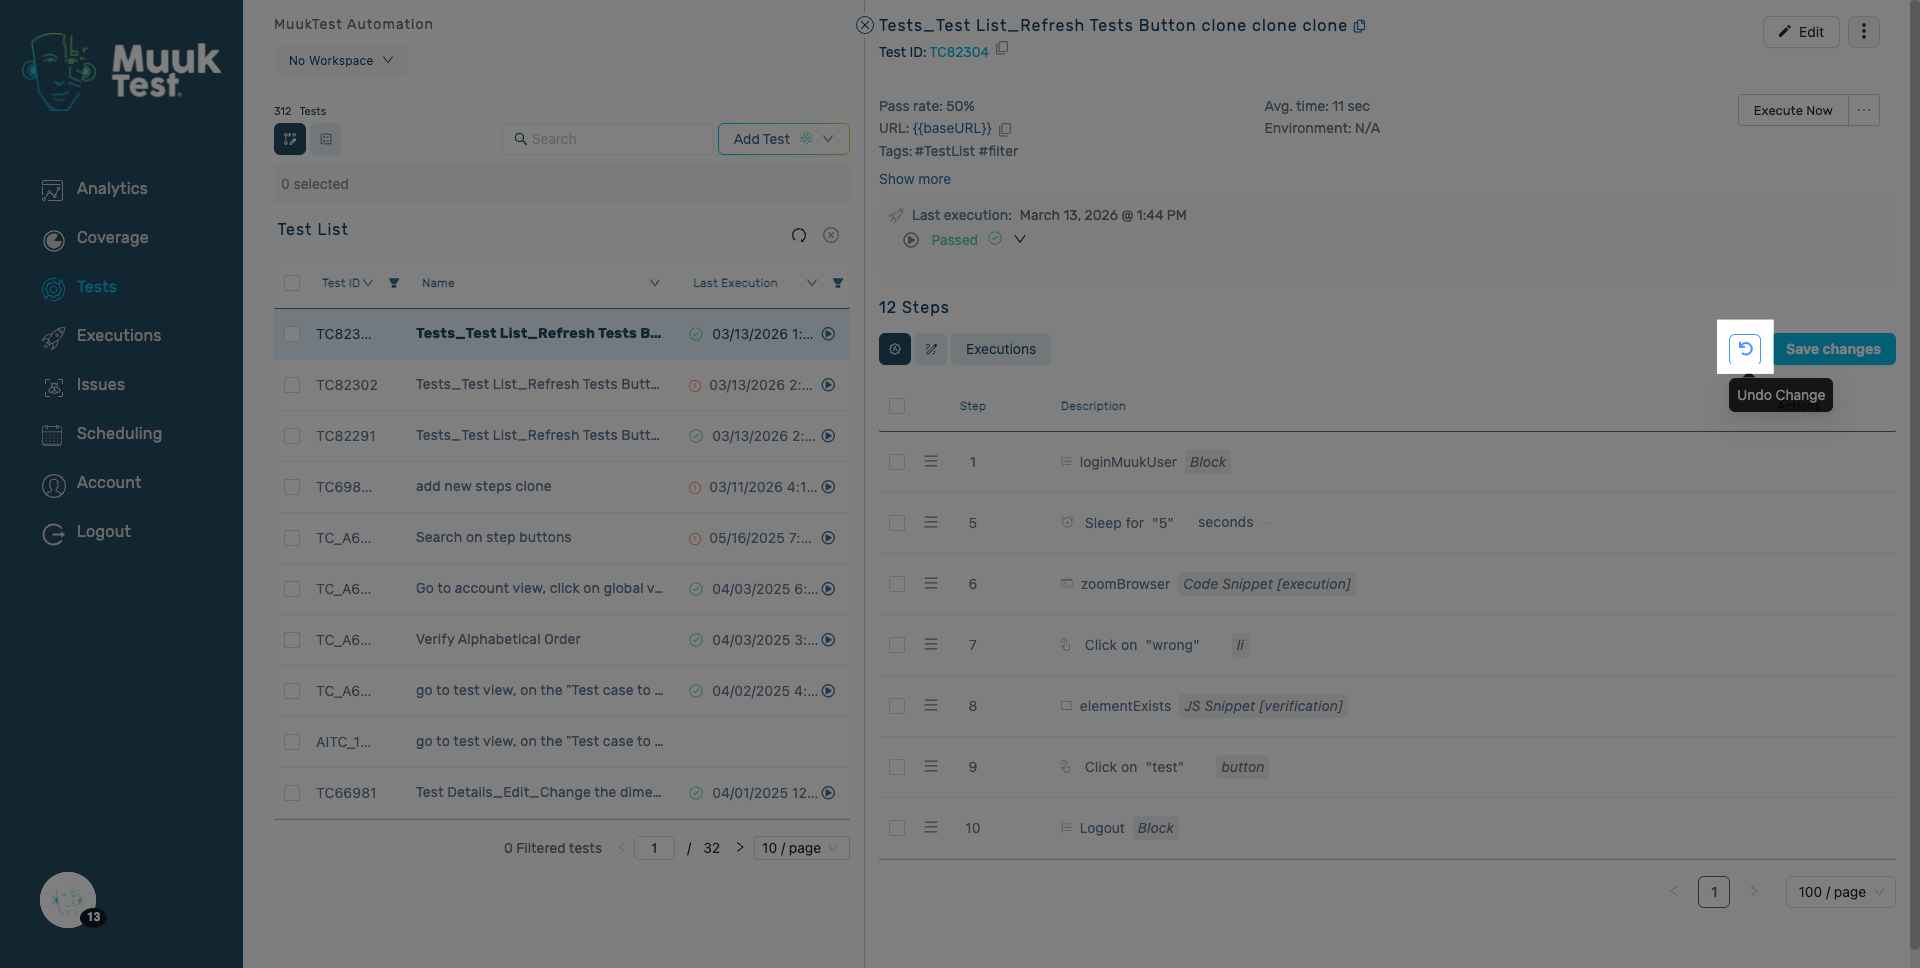Go to next page of tests

pyautogui.click(x=740, y=848)
